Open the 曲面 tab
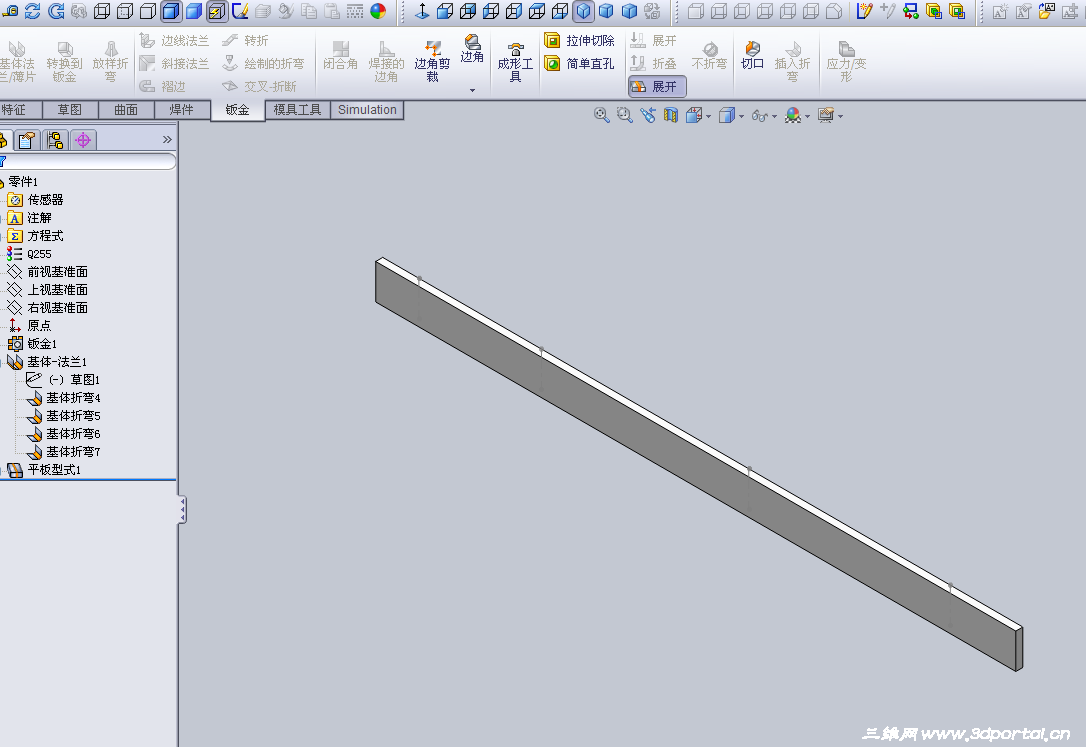Image resolution: width=1086 pixels, height=747 pixels. pos(125,109)
